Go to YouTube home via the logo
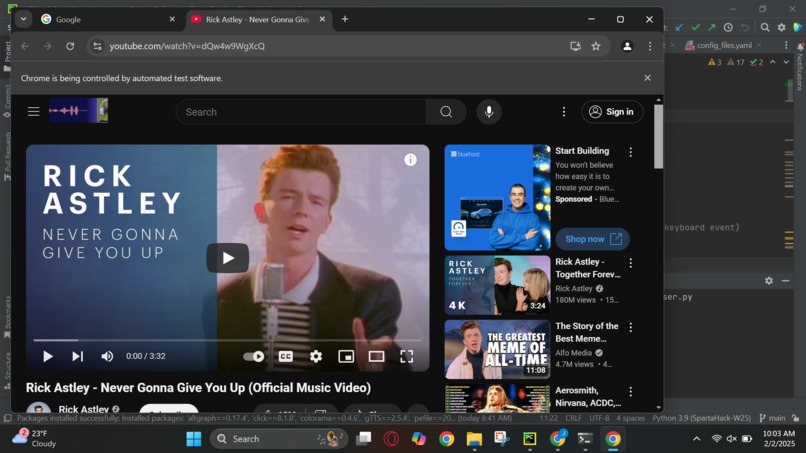This screenshot has height=453, width=806. (x=78, y=111)
